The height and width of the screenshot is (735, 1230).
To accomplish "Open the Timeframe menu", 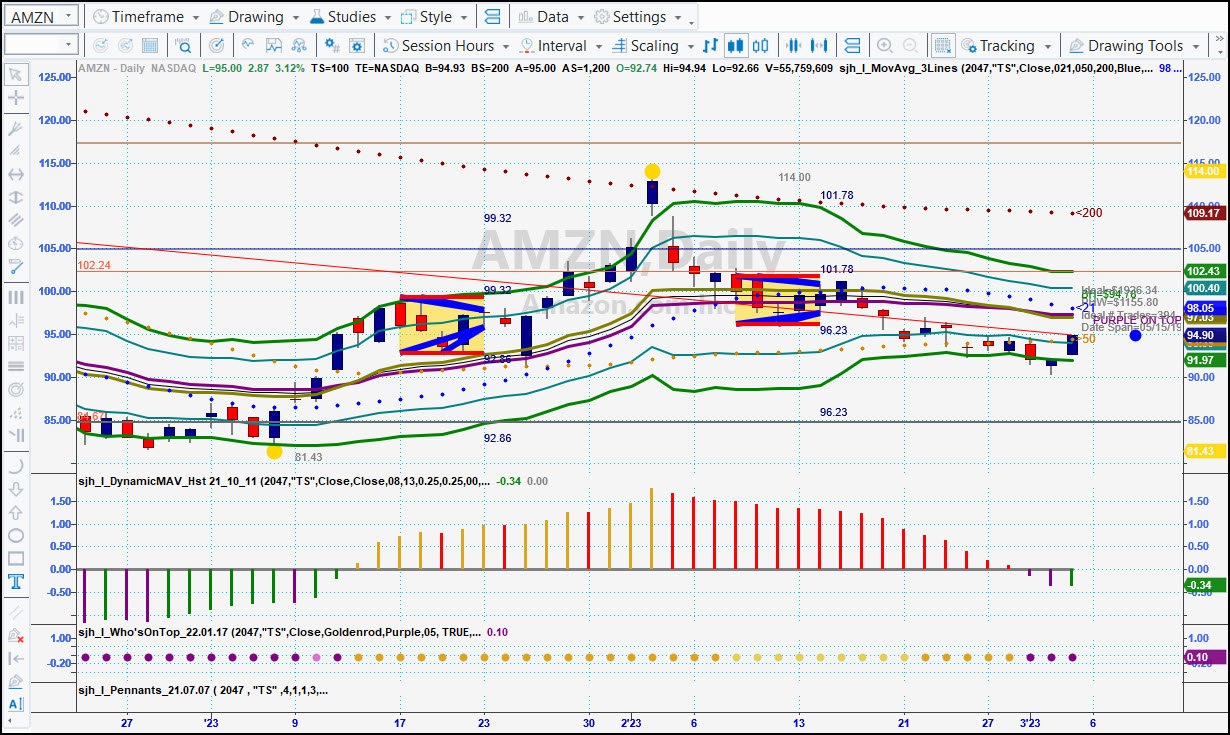I will coord(146,17).
